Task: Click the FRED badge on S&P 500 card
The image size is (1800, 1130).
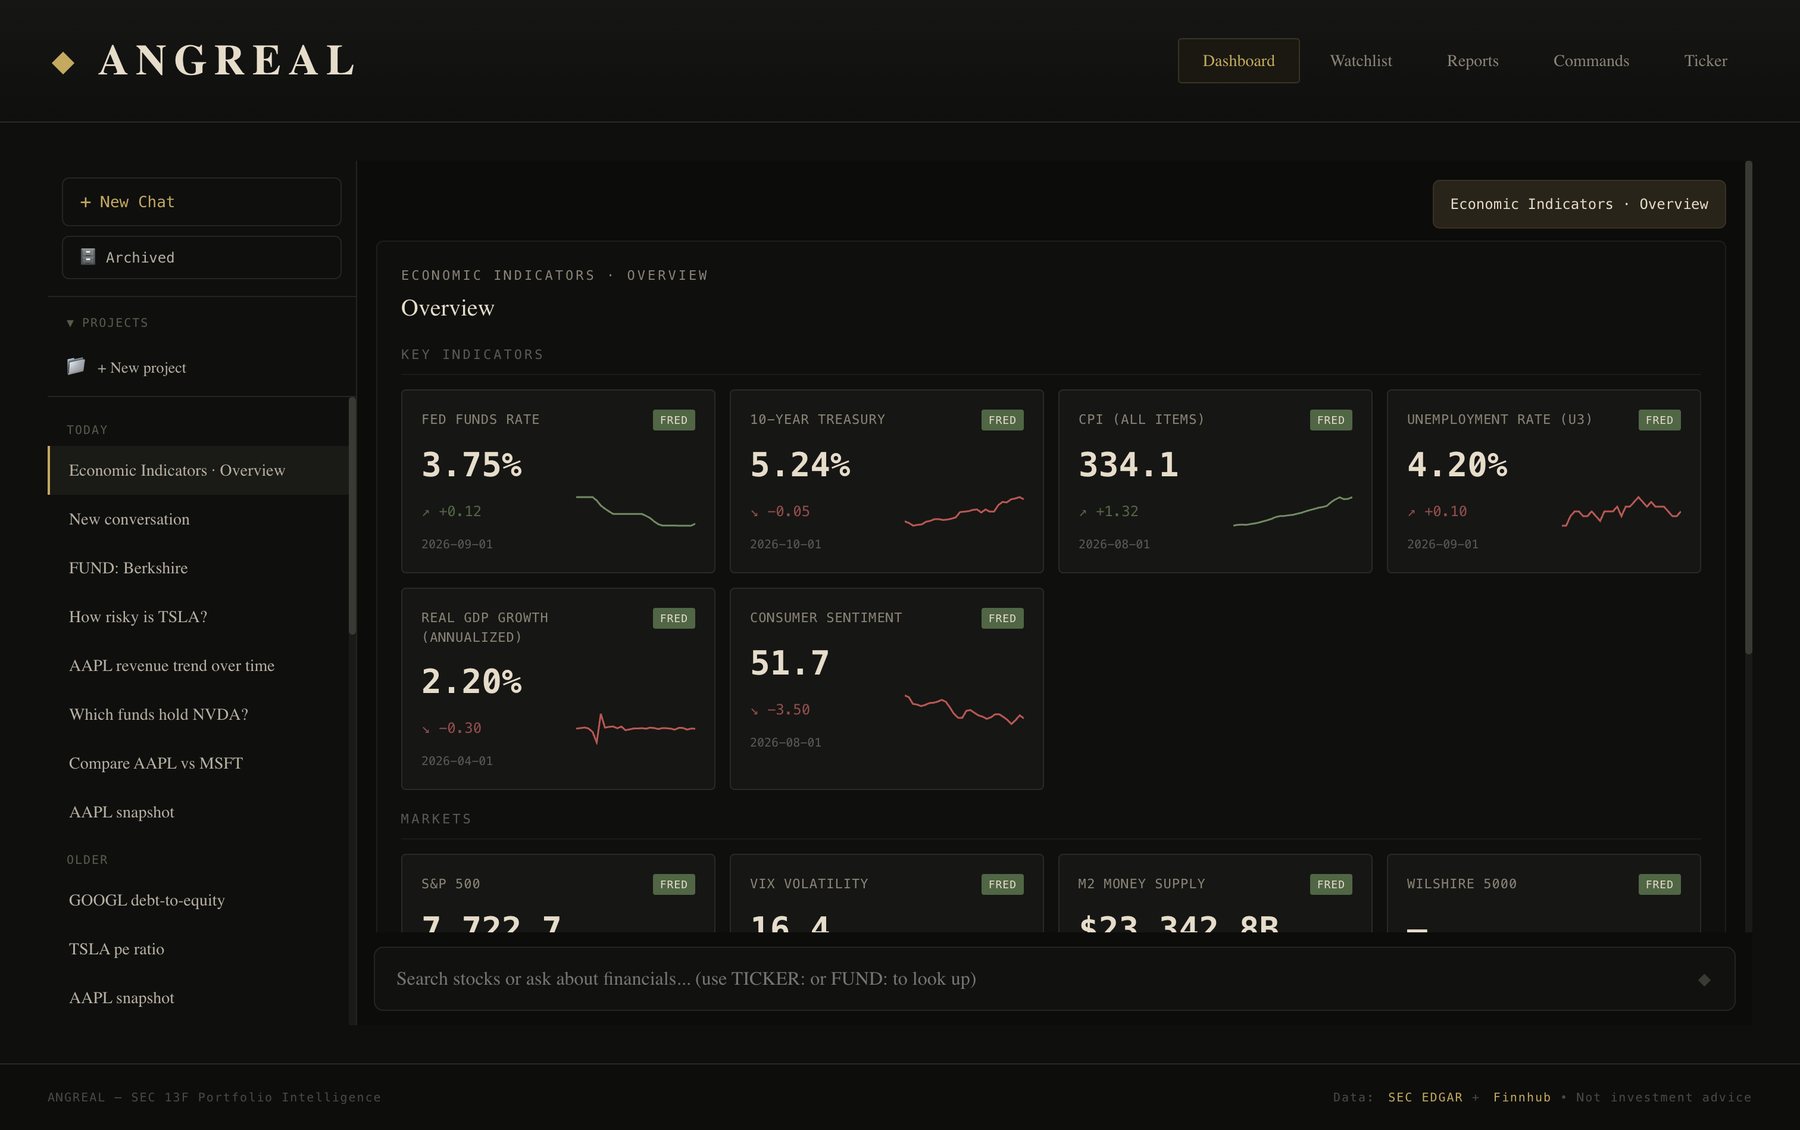Action: click(674, 884)
